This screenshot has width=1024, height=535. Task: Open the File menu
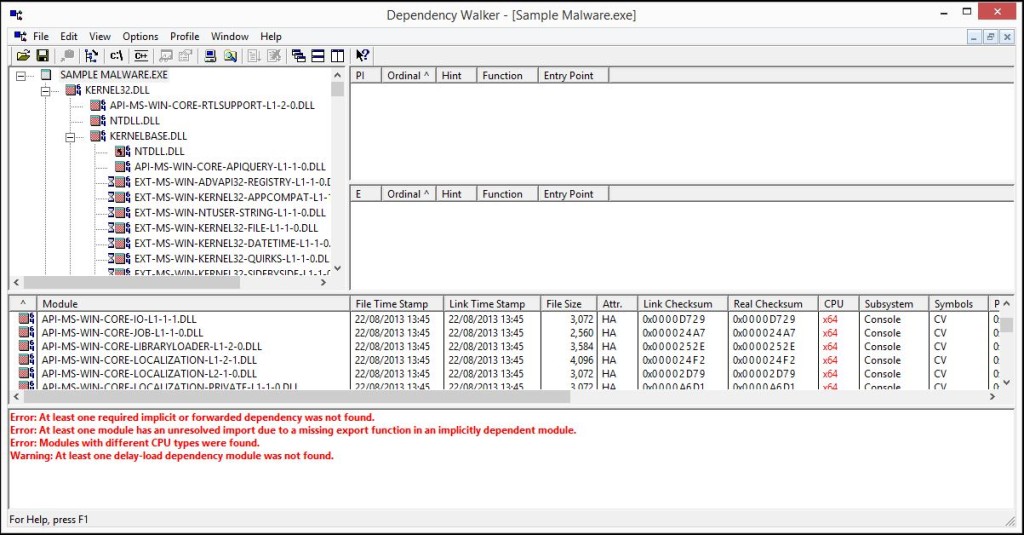(x=40, y=37)
